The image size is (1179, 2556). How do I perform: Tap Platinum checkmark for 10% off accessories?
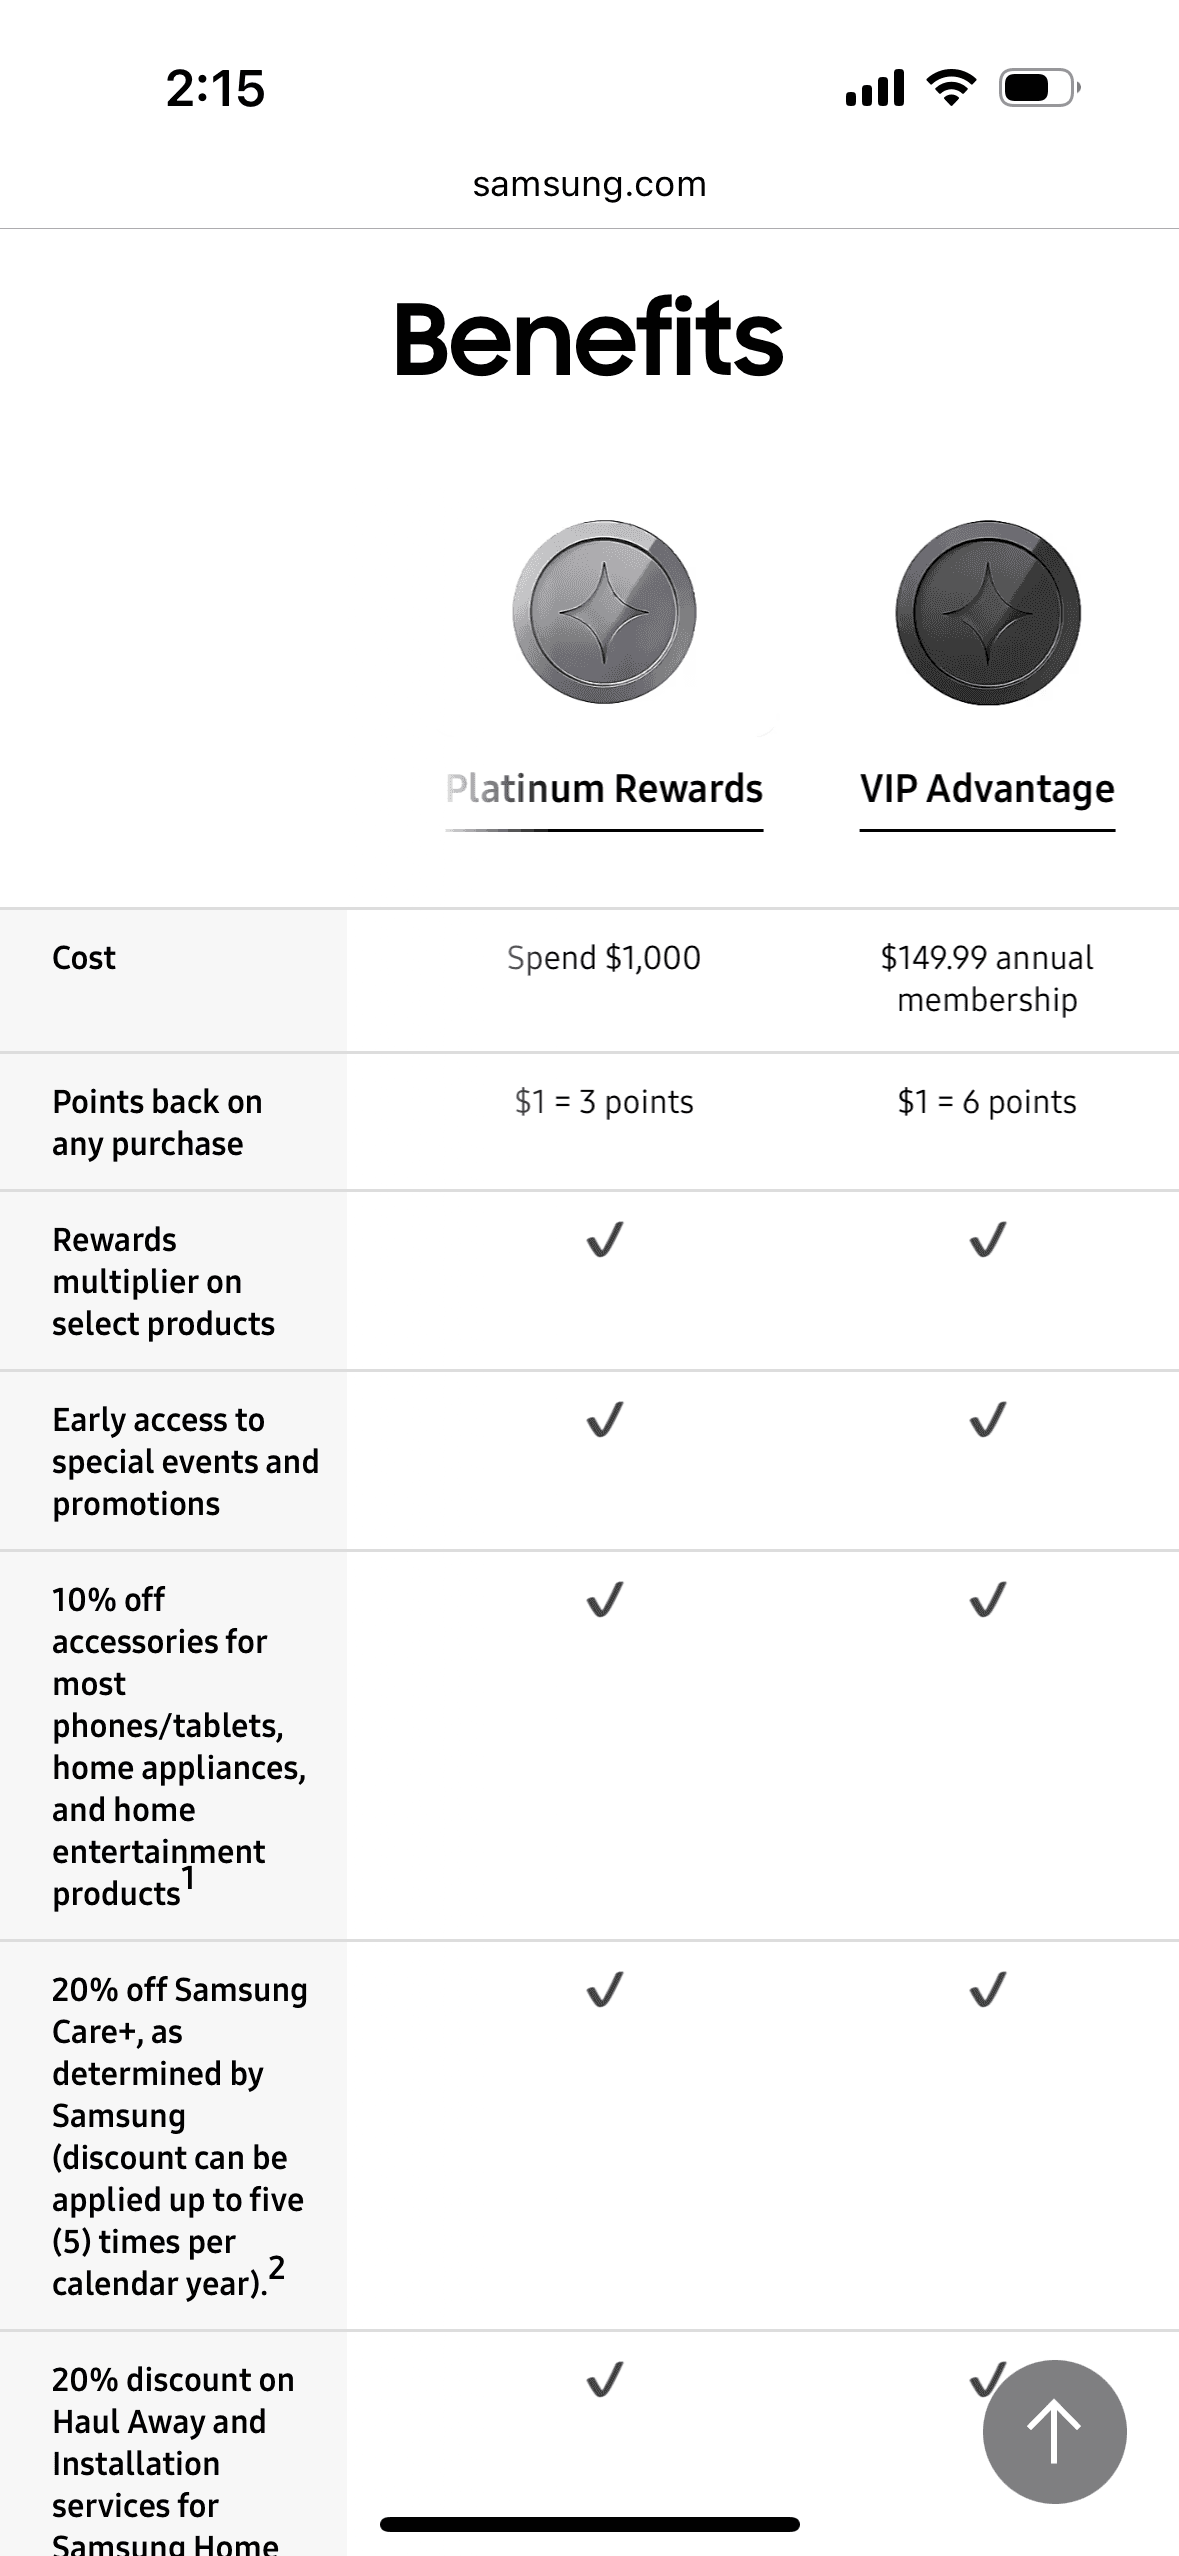tap(604, 1600)
